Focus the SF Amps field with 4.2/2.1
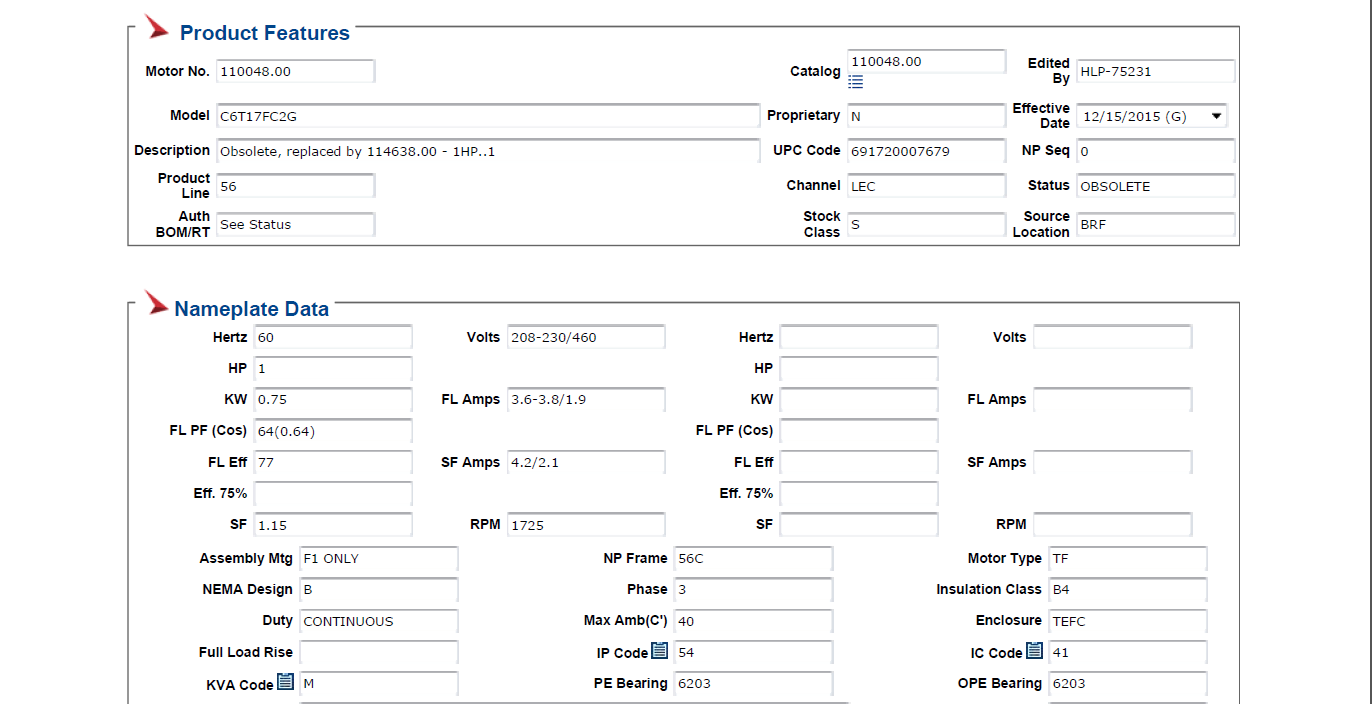1372x704 pixels. pyautogui.click(x=586, y=463)
